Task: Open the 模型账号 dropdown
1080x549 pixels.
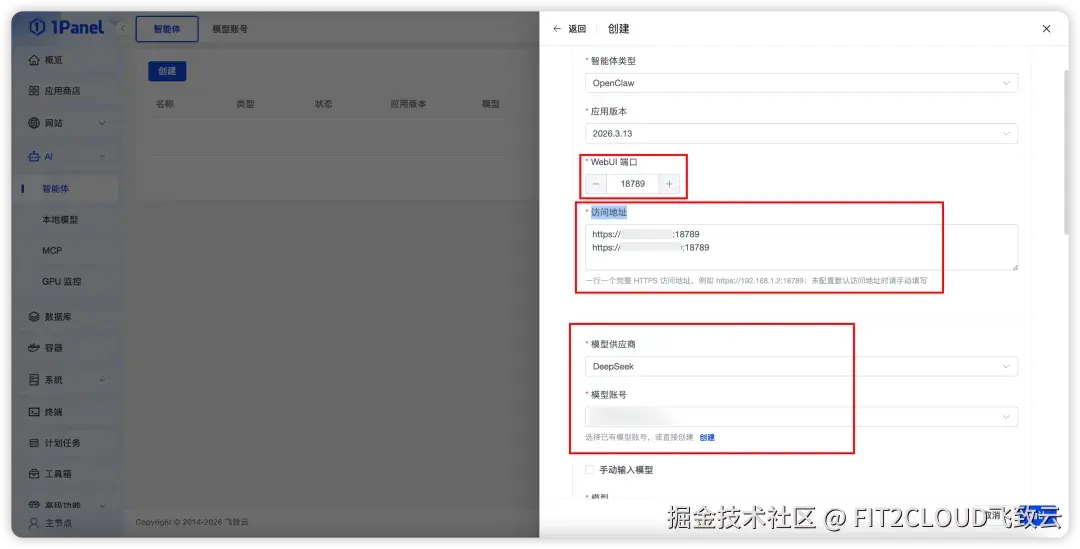Action: tap(801, 417)
